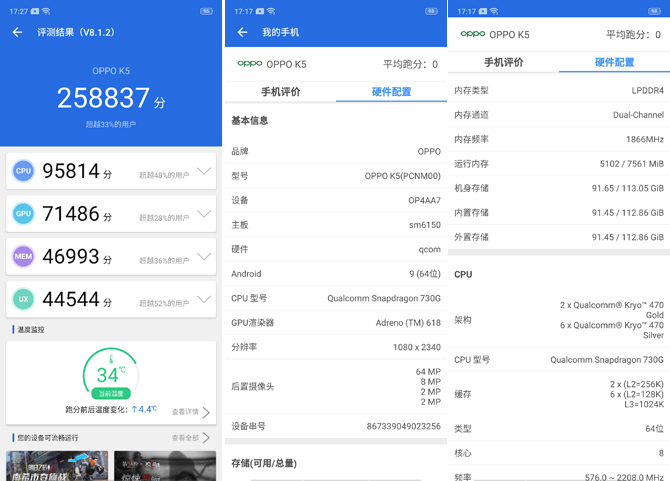Tap the Adreno (TM) 618 value
670x481 pixels.
point(408,323)
